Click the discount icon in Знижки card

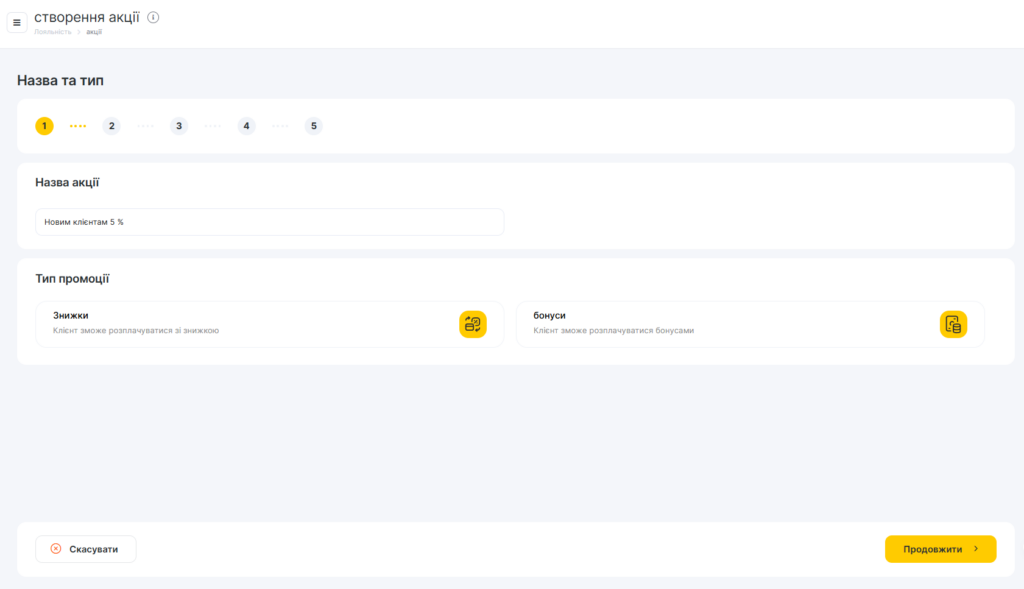click(x=472, y=324)
